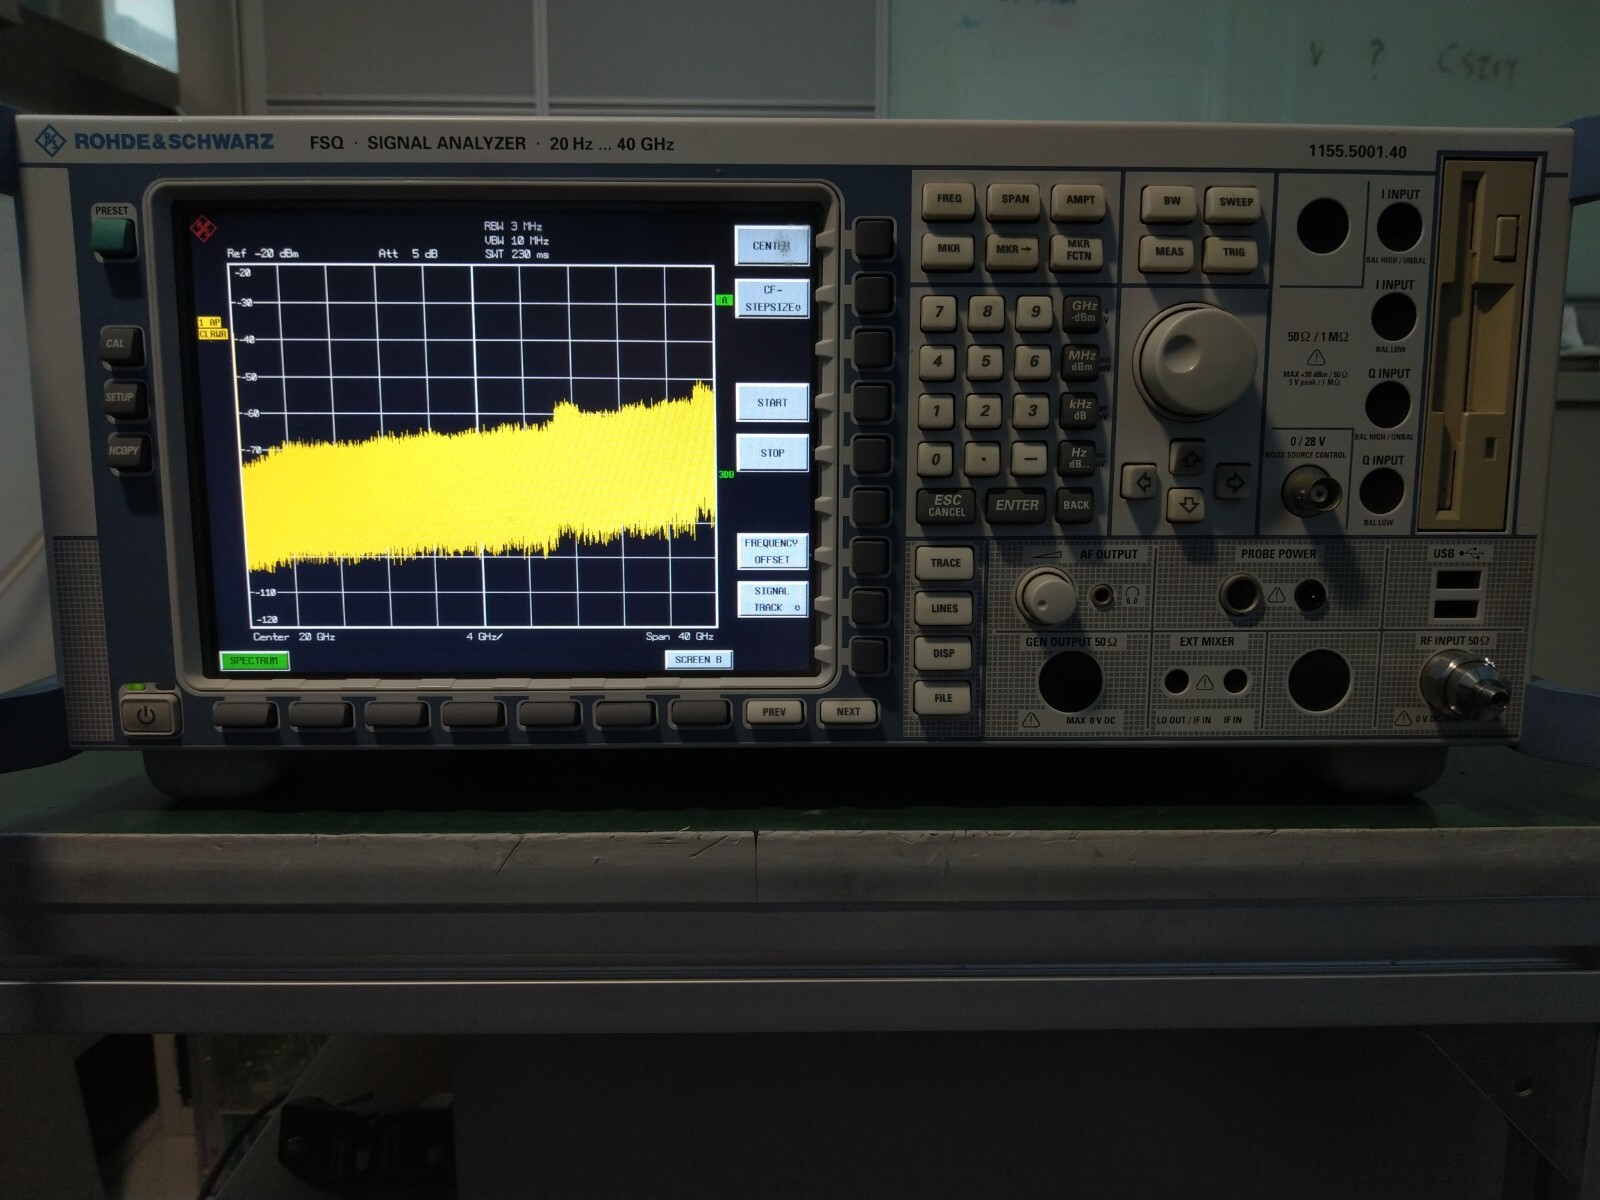1600x1200 pixels.
Task: Push the NEXT menu key
Action: 847,712
